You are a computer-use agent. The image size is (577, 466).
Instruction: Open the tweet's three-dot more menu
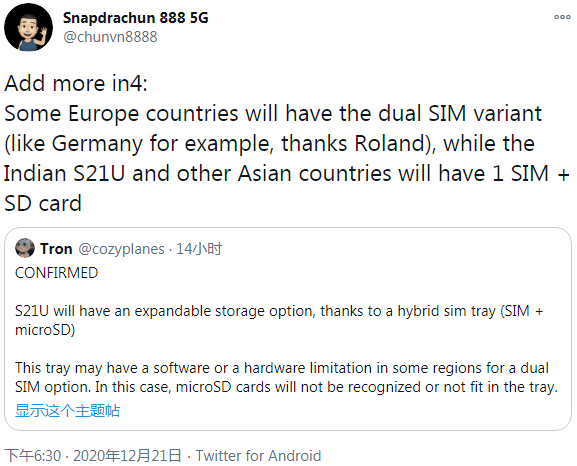[x=562, y=17]
